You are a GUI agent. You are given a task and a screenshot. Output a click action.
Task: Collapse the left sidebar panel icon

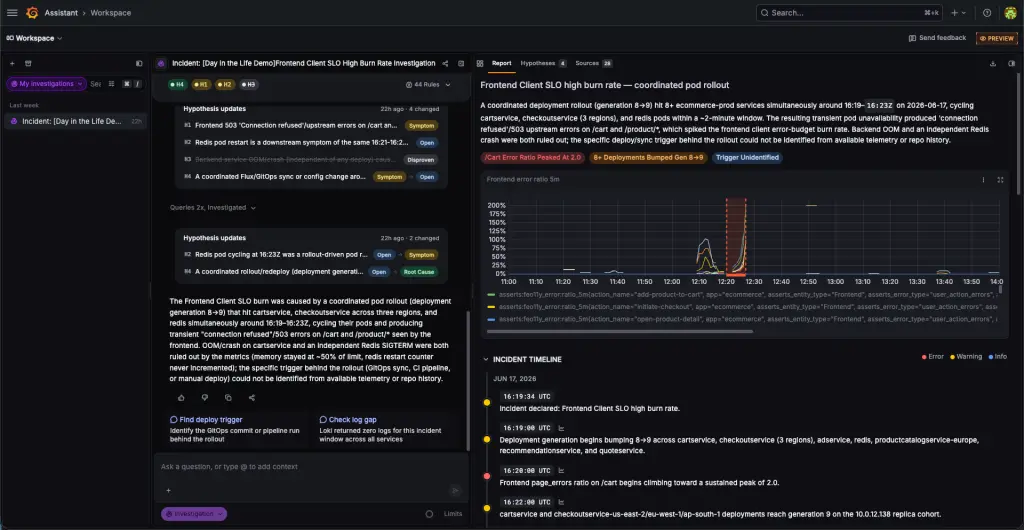pos(139,64)
